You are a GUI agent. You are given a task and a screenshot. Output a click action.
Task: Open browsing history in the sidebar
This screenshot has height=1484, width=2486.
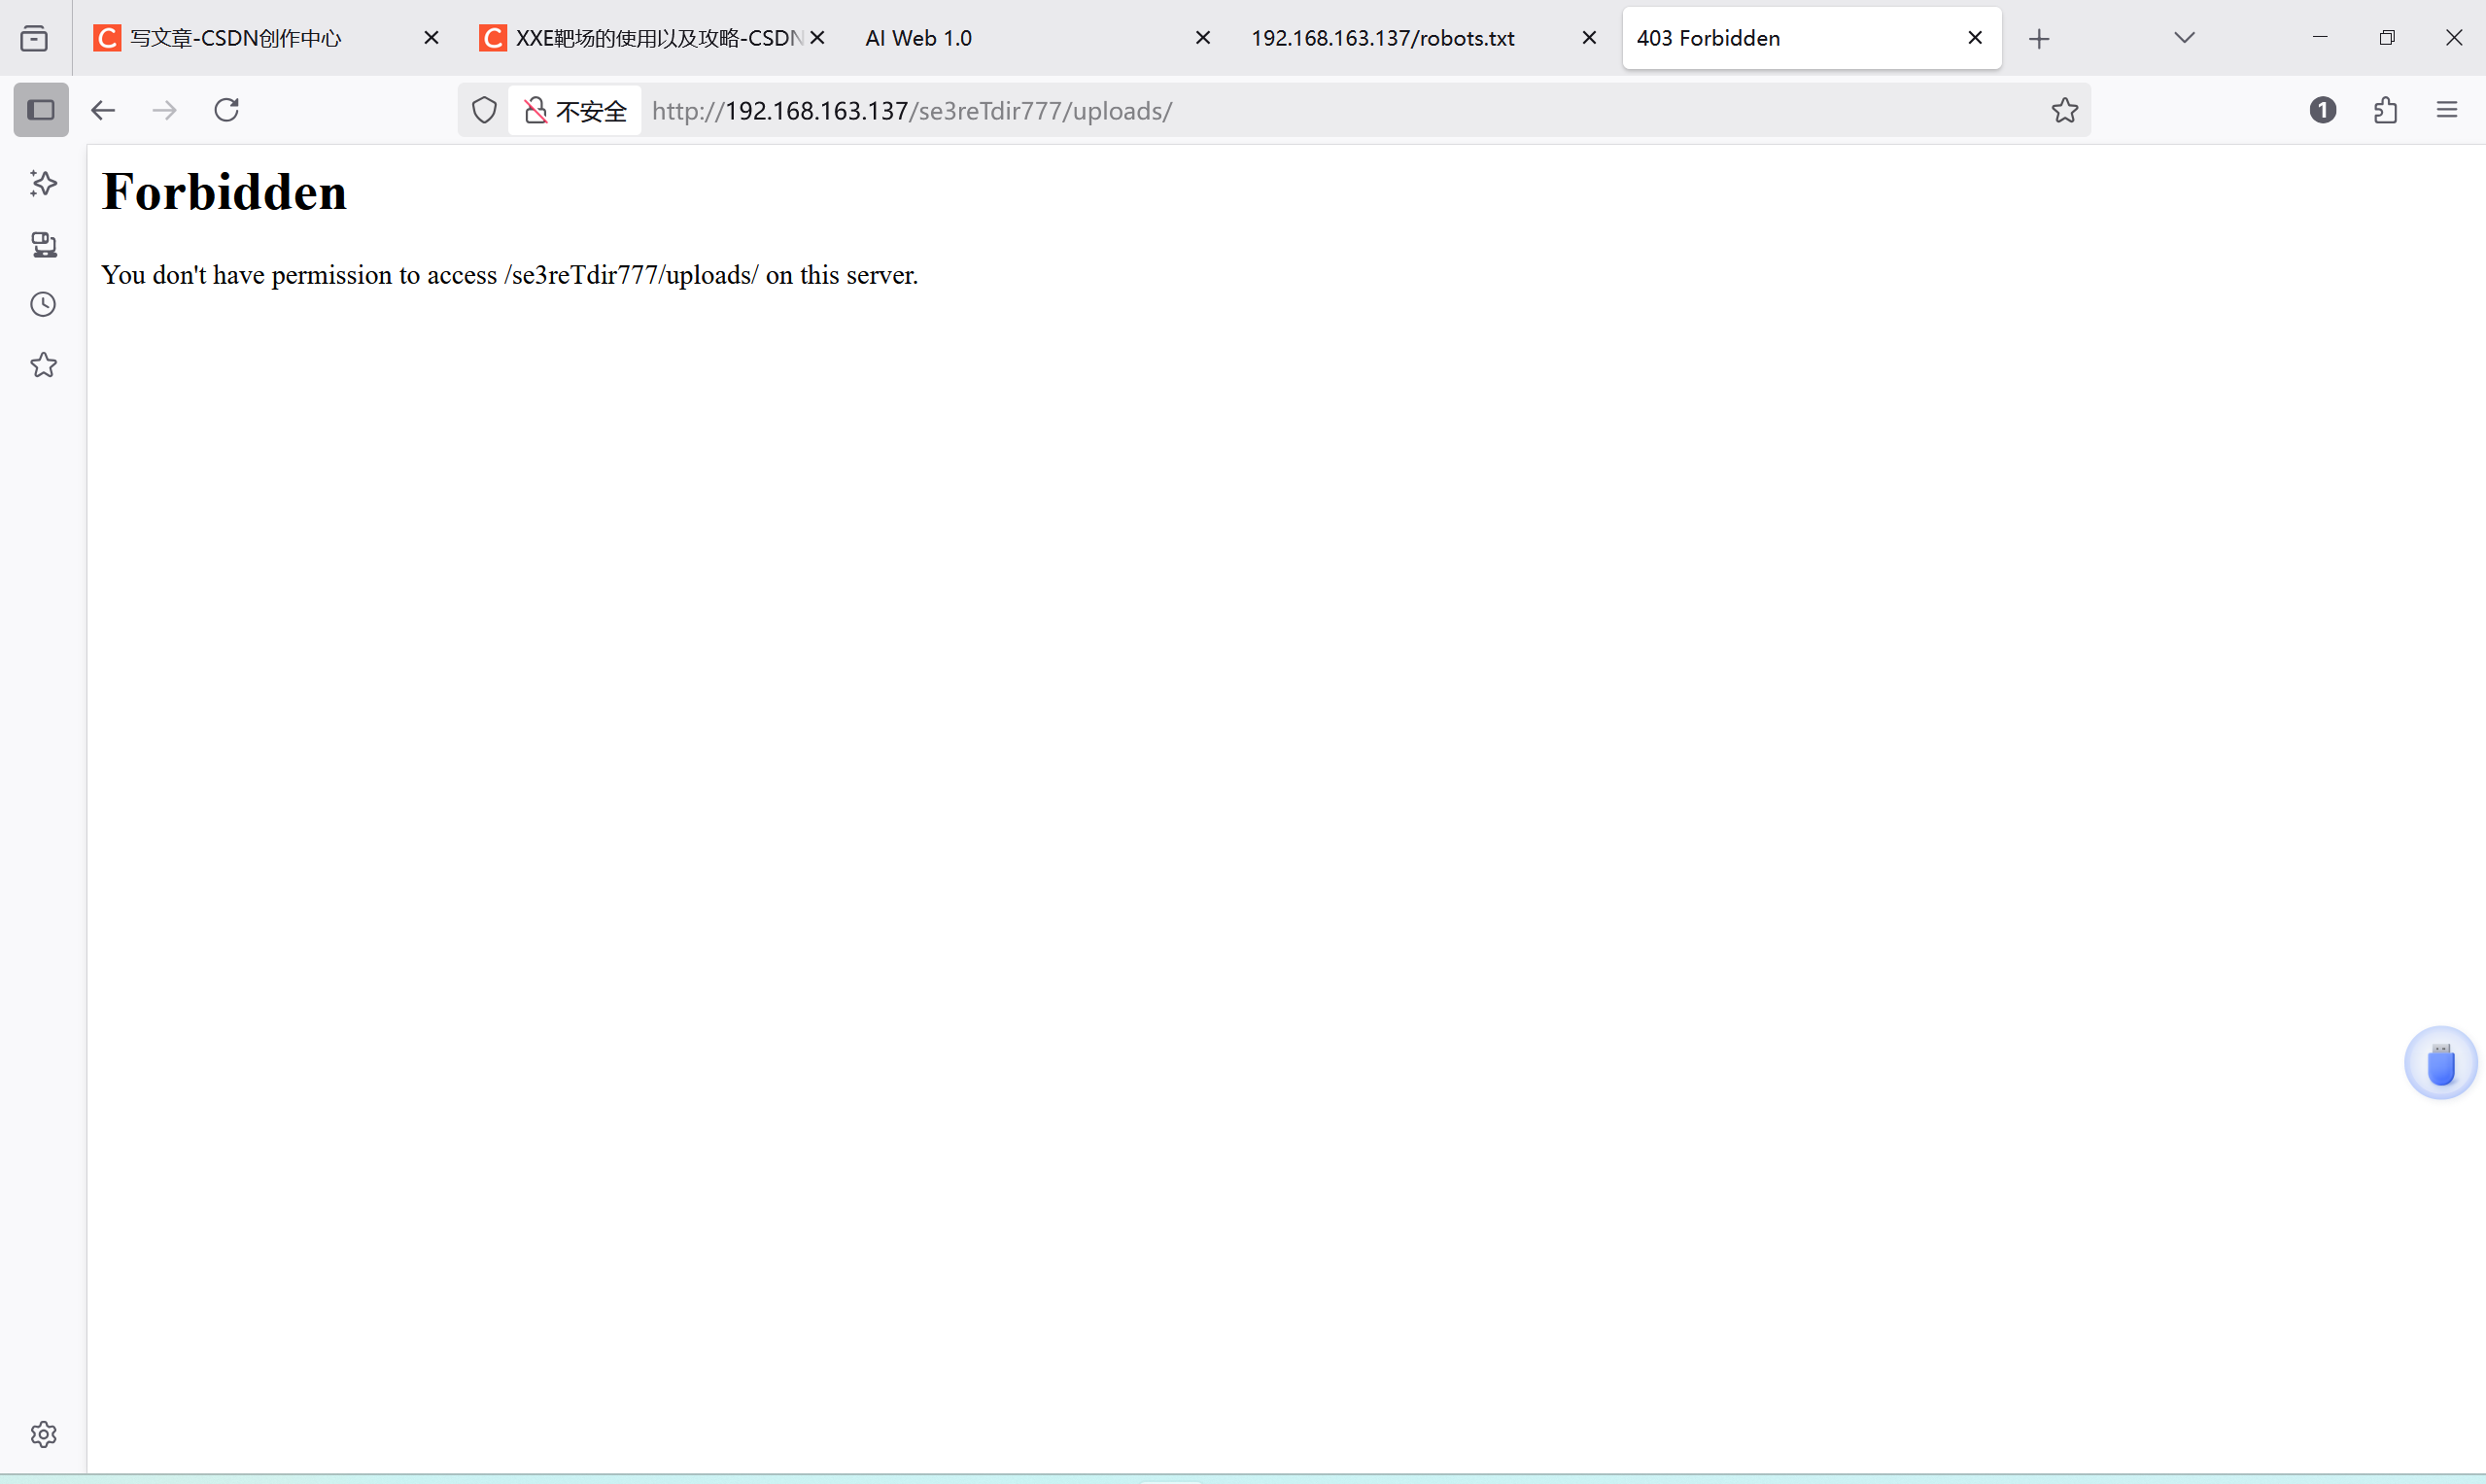tap(42, 304)
